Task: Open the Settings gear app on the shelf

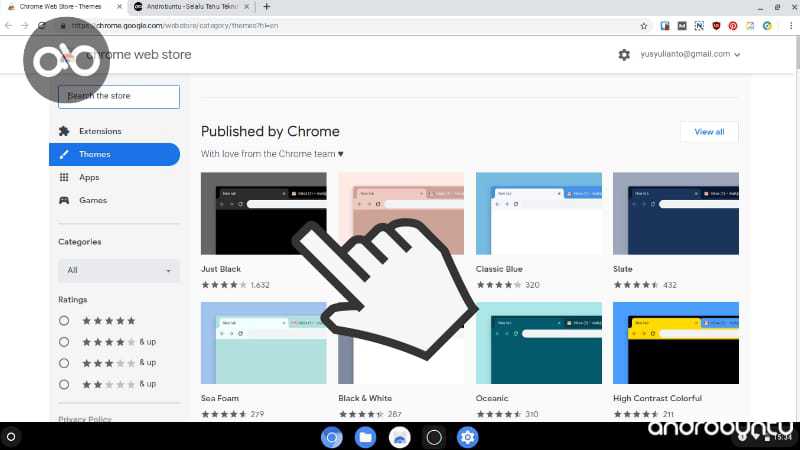Action: 467,437
